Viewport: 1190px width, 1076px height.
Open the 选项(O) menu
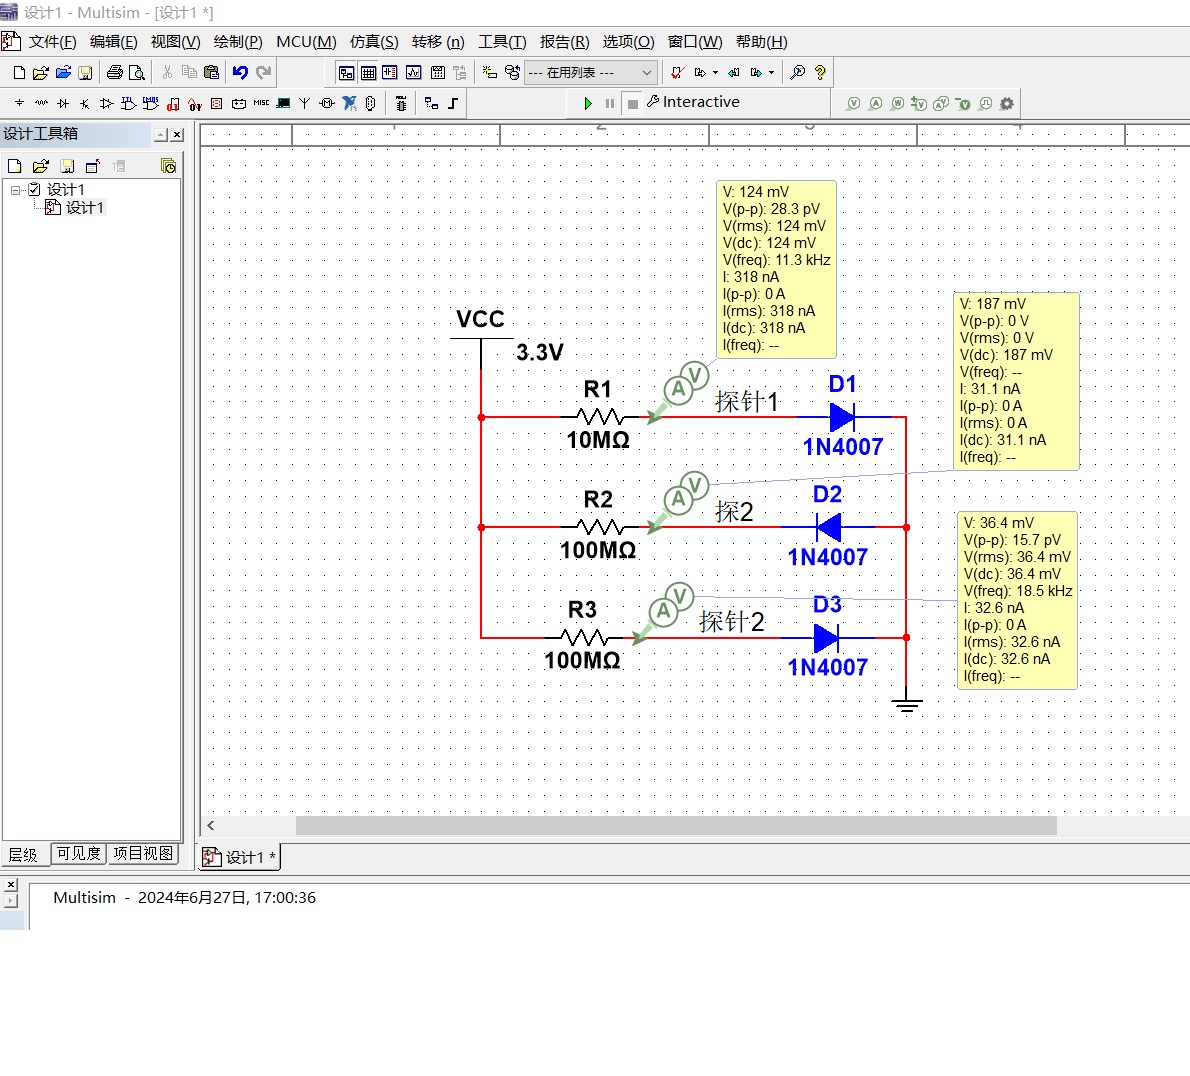click(628, 42)
